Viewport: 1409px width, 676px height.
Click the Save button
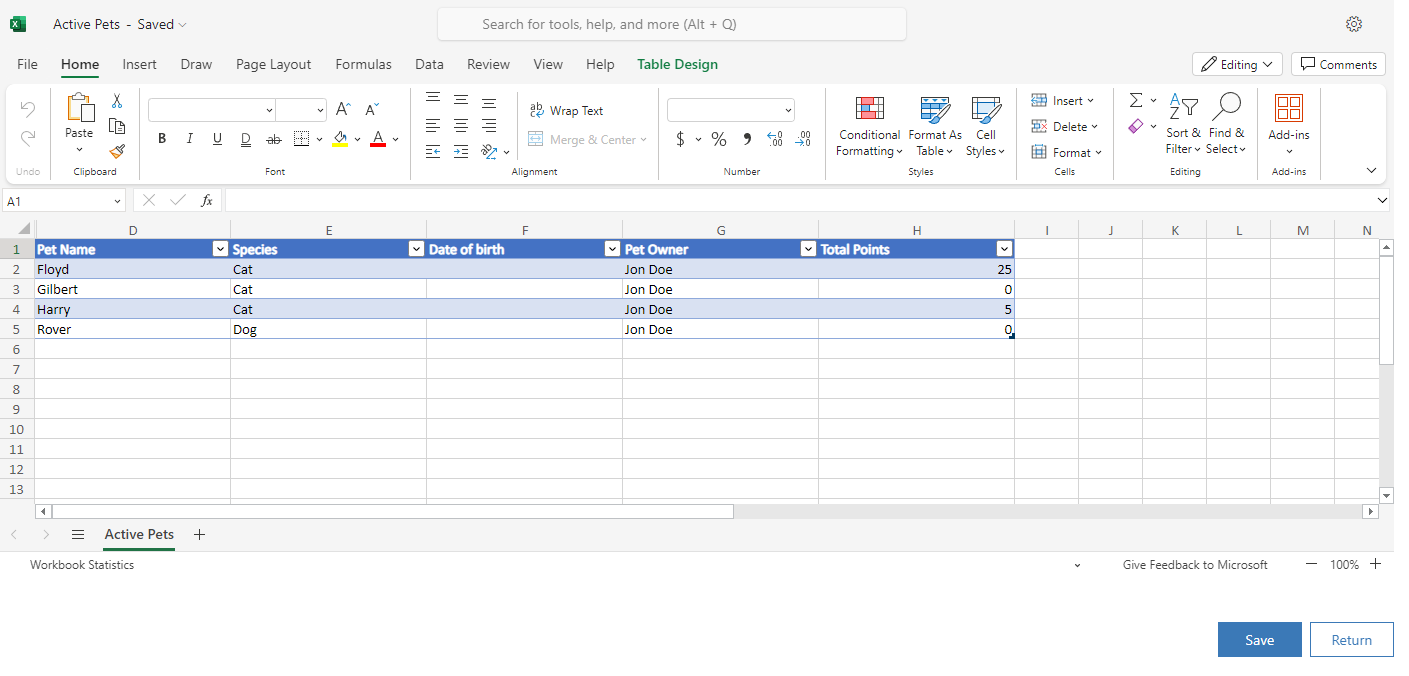(1259, 639)
